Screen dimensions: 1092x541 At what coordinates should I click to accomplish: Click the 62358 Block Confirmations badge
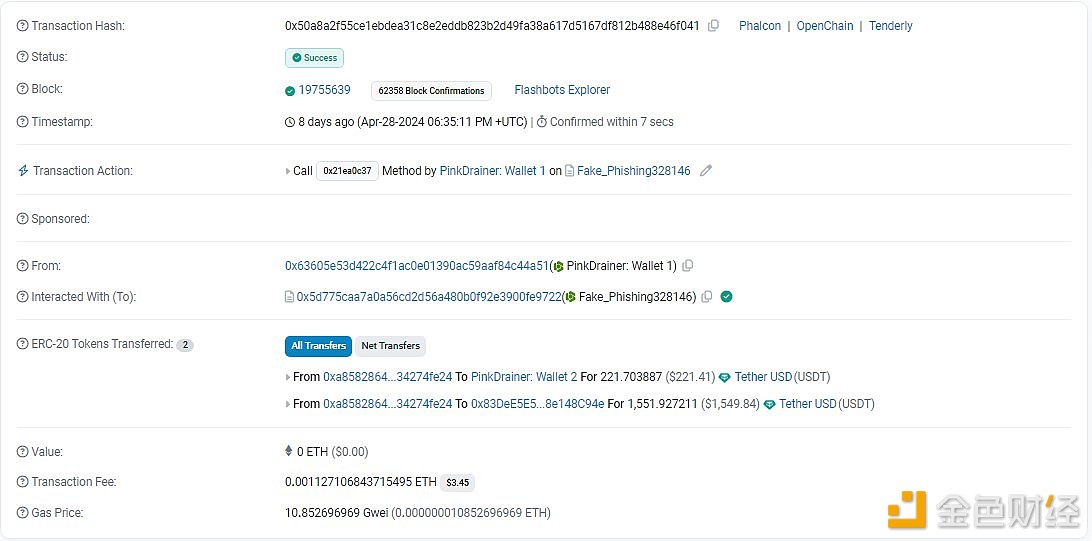click(430, 91)
